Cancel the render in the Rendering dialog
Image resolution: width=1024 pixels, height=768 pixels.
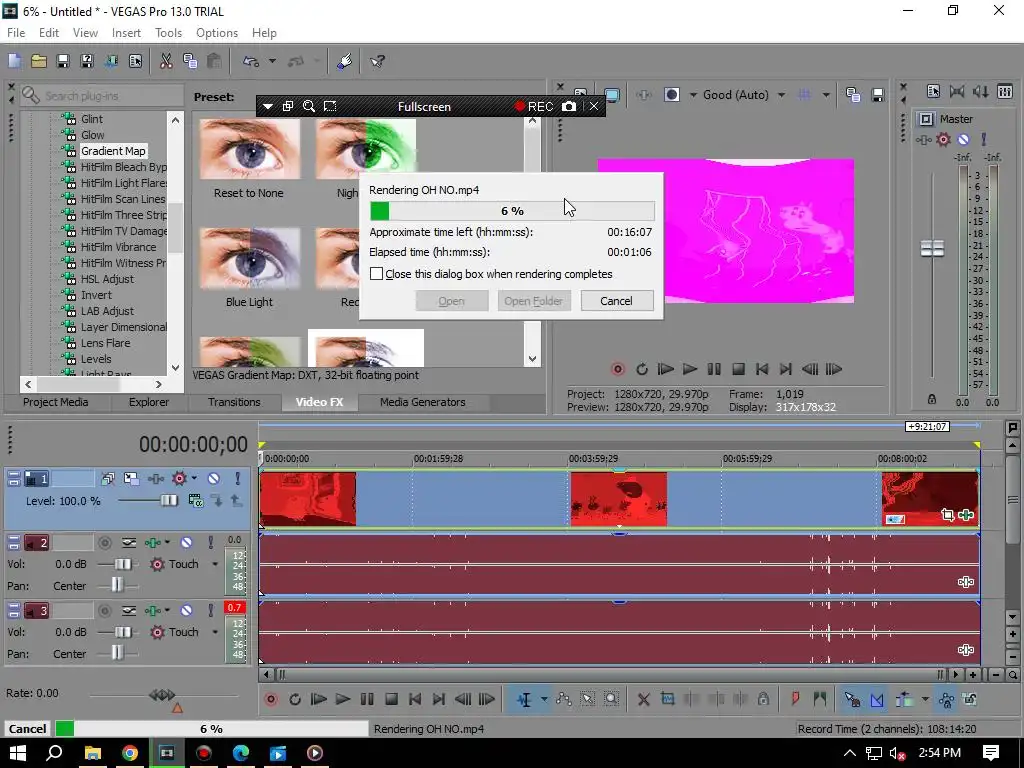tap(616, 301)
